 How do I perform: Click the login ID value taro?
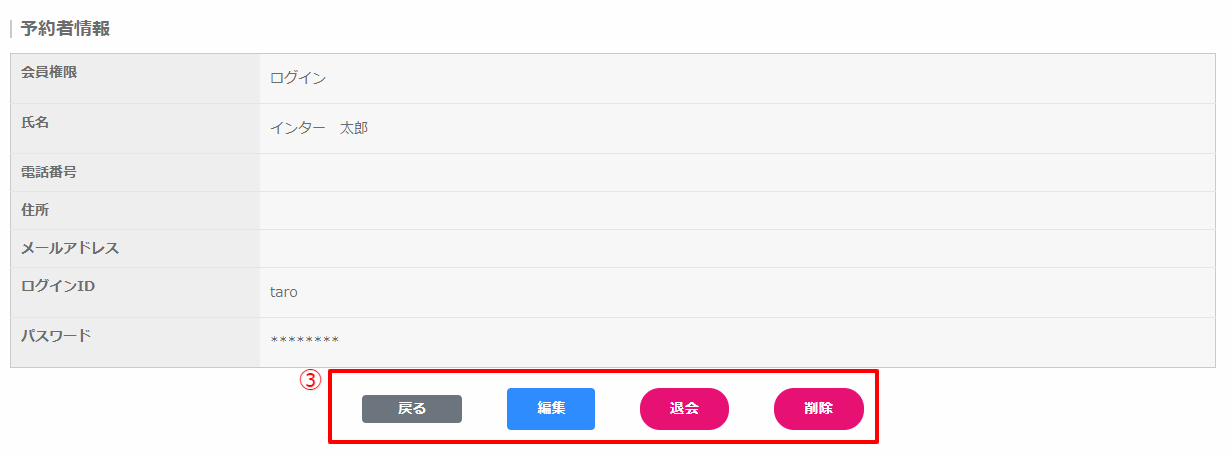coord(284,292)
